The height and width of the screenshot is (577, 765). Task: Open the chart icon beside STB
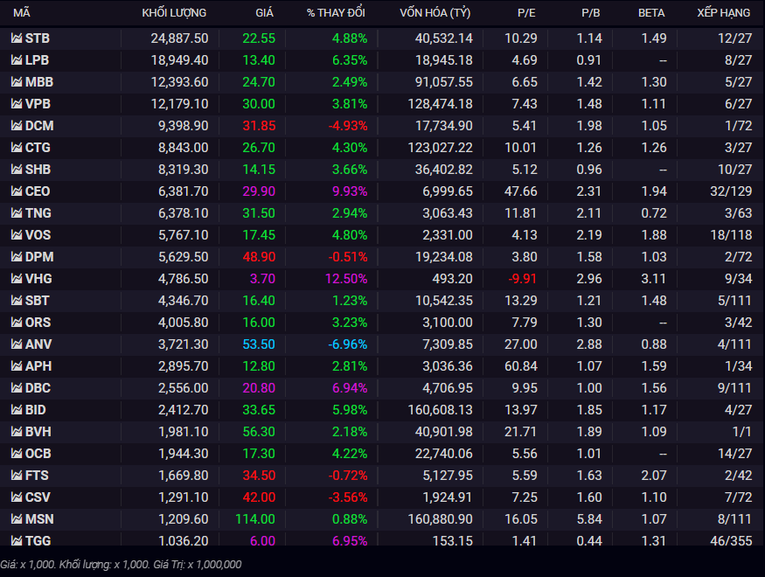click(17, 38)
